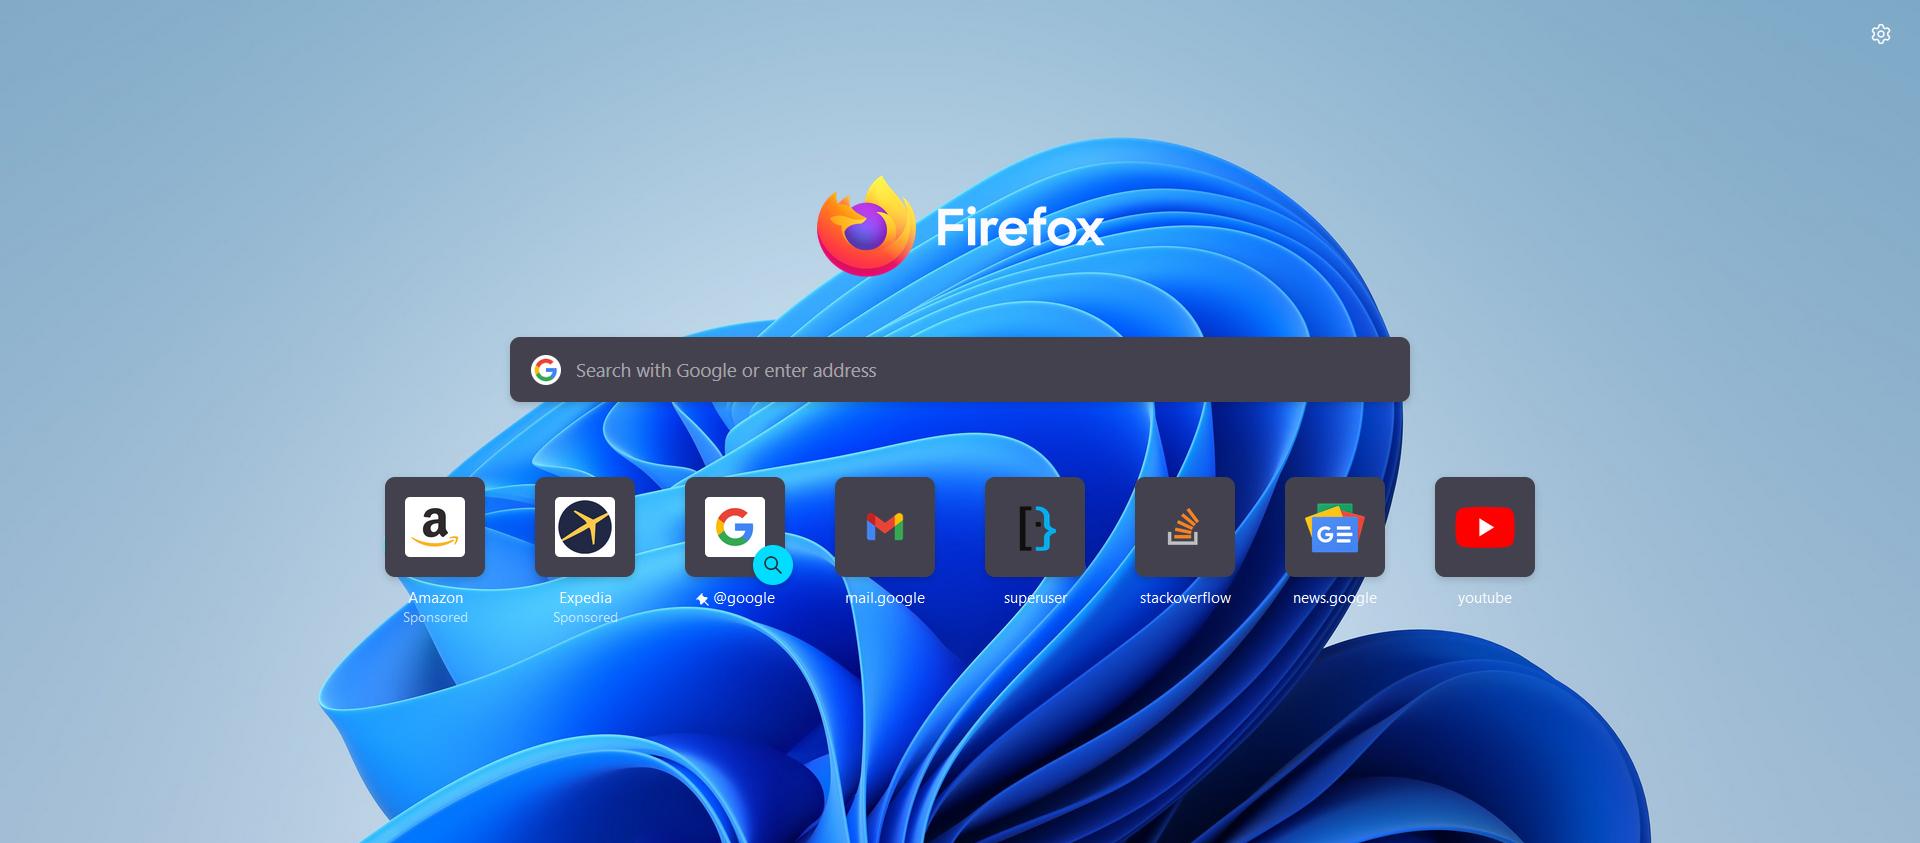Viewport: 1920px width, 843px height.
Task: Click Sponsored text under Amazon
Action: (x=435, y=617)
